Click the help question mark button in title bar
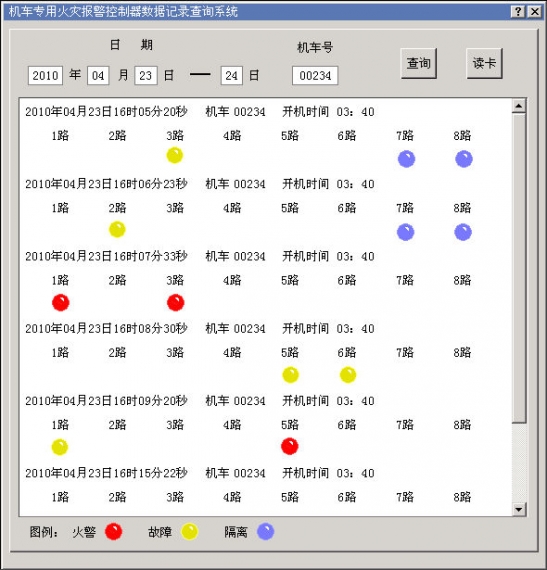 point(518,12)
